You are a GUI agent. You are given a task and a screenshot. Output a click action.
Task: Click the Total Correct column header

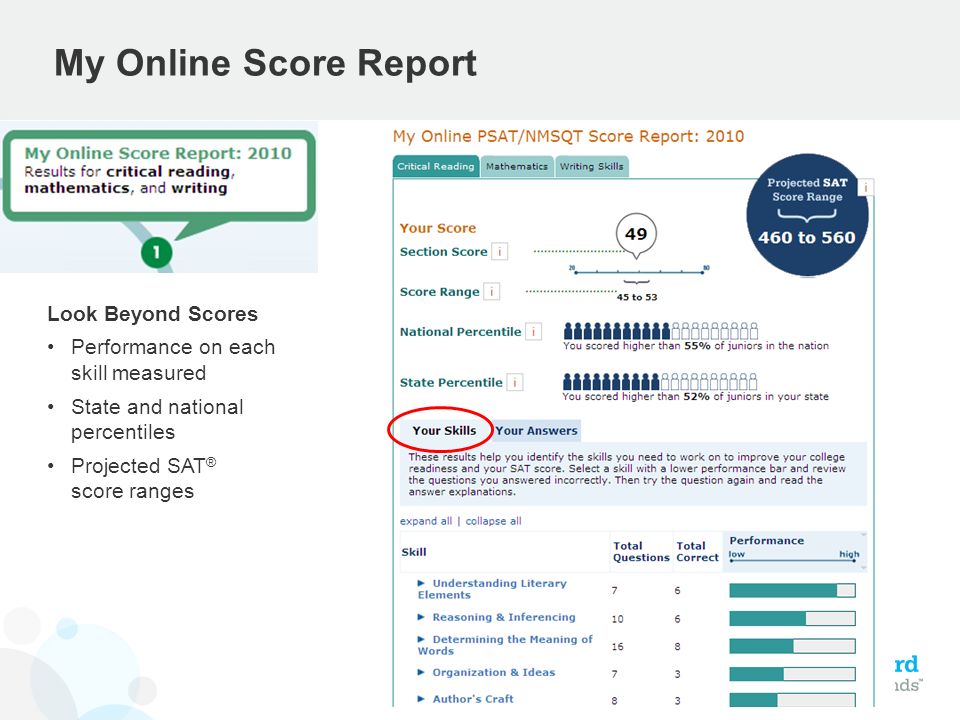697,552
